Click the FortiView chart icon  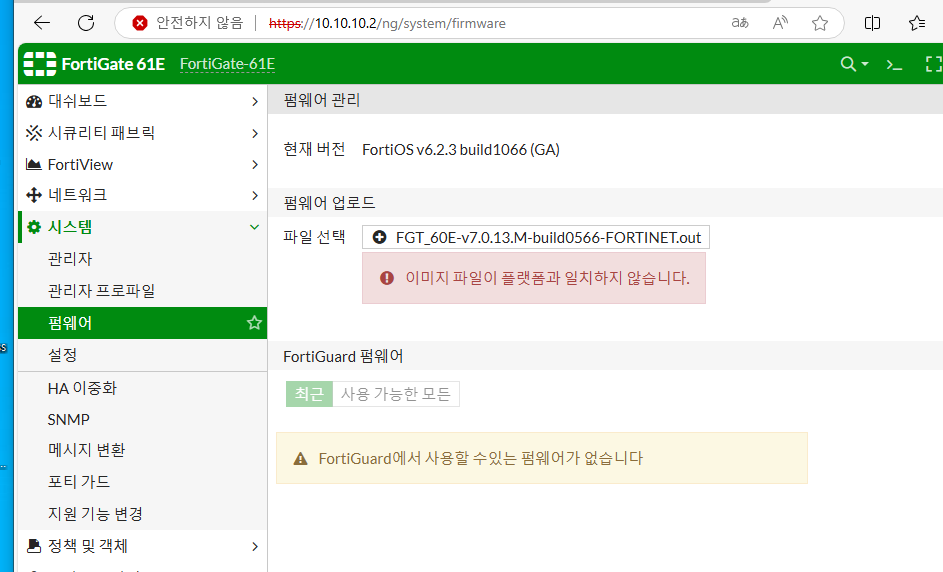34,164
